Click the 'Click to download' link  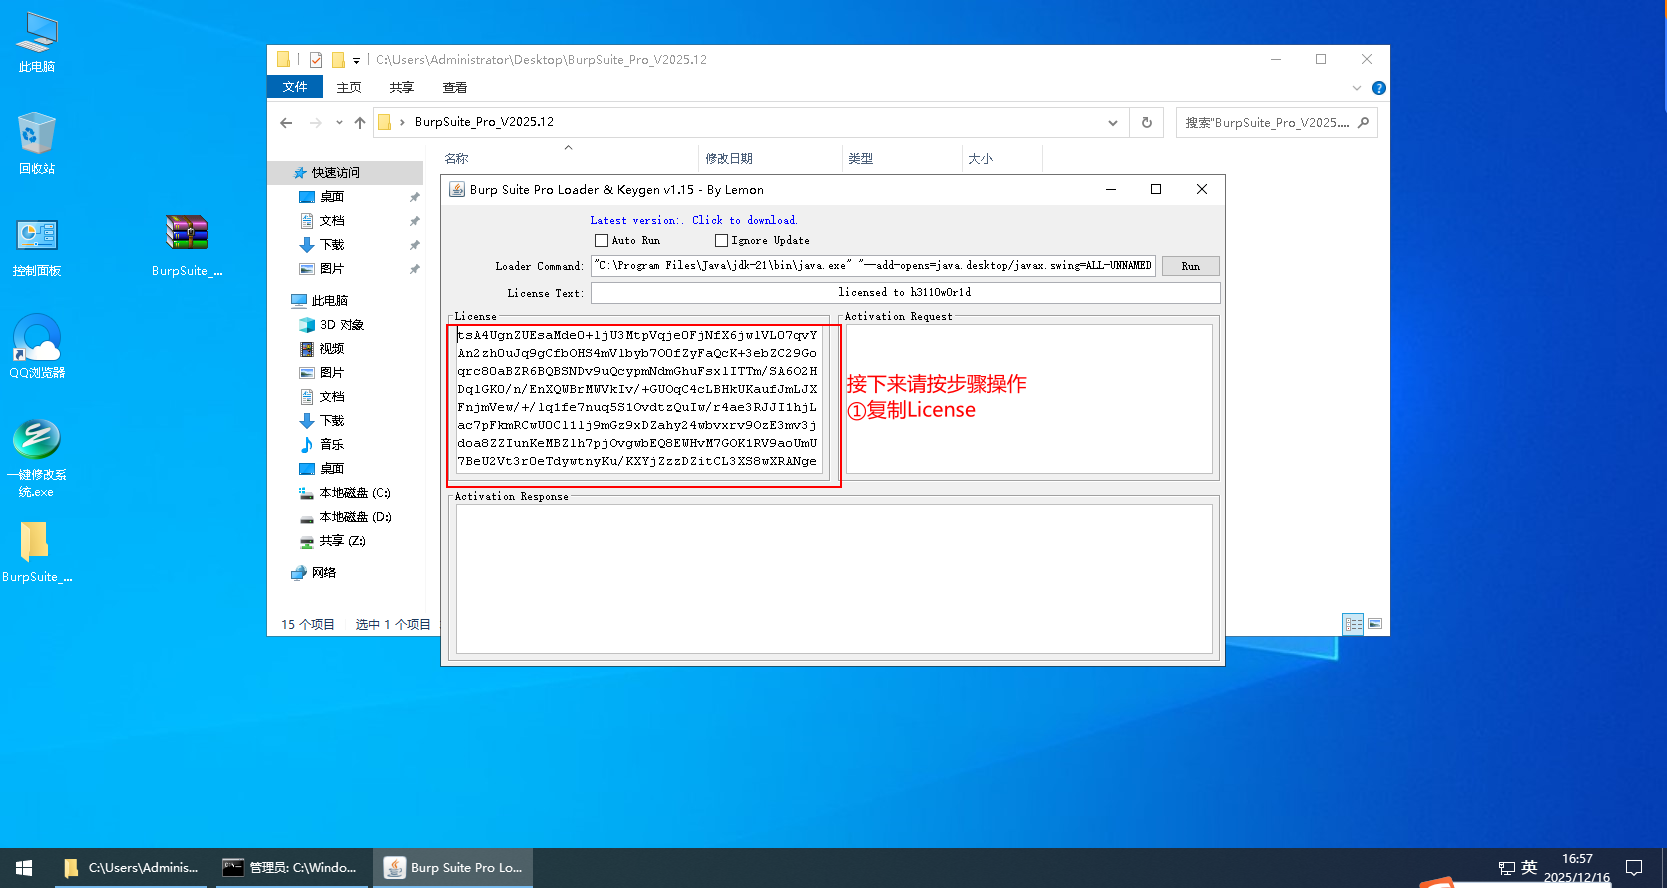coord(744,220)
